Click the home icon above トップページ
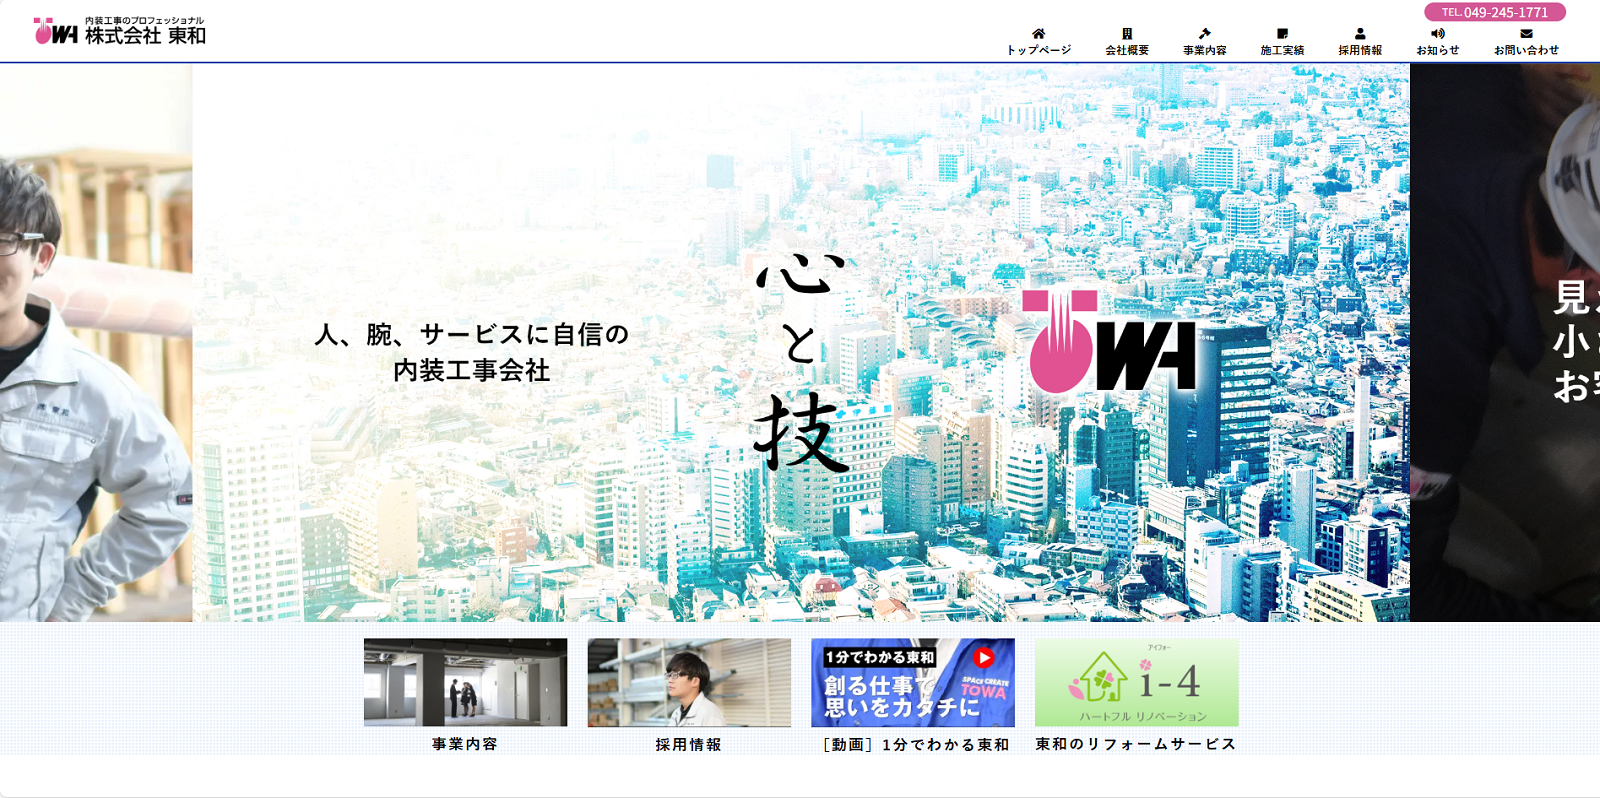The image size is (1600, 798). [x=1038, y=33]
